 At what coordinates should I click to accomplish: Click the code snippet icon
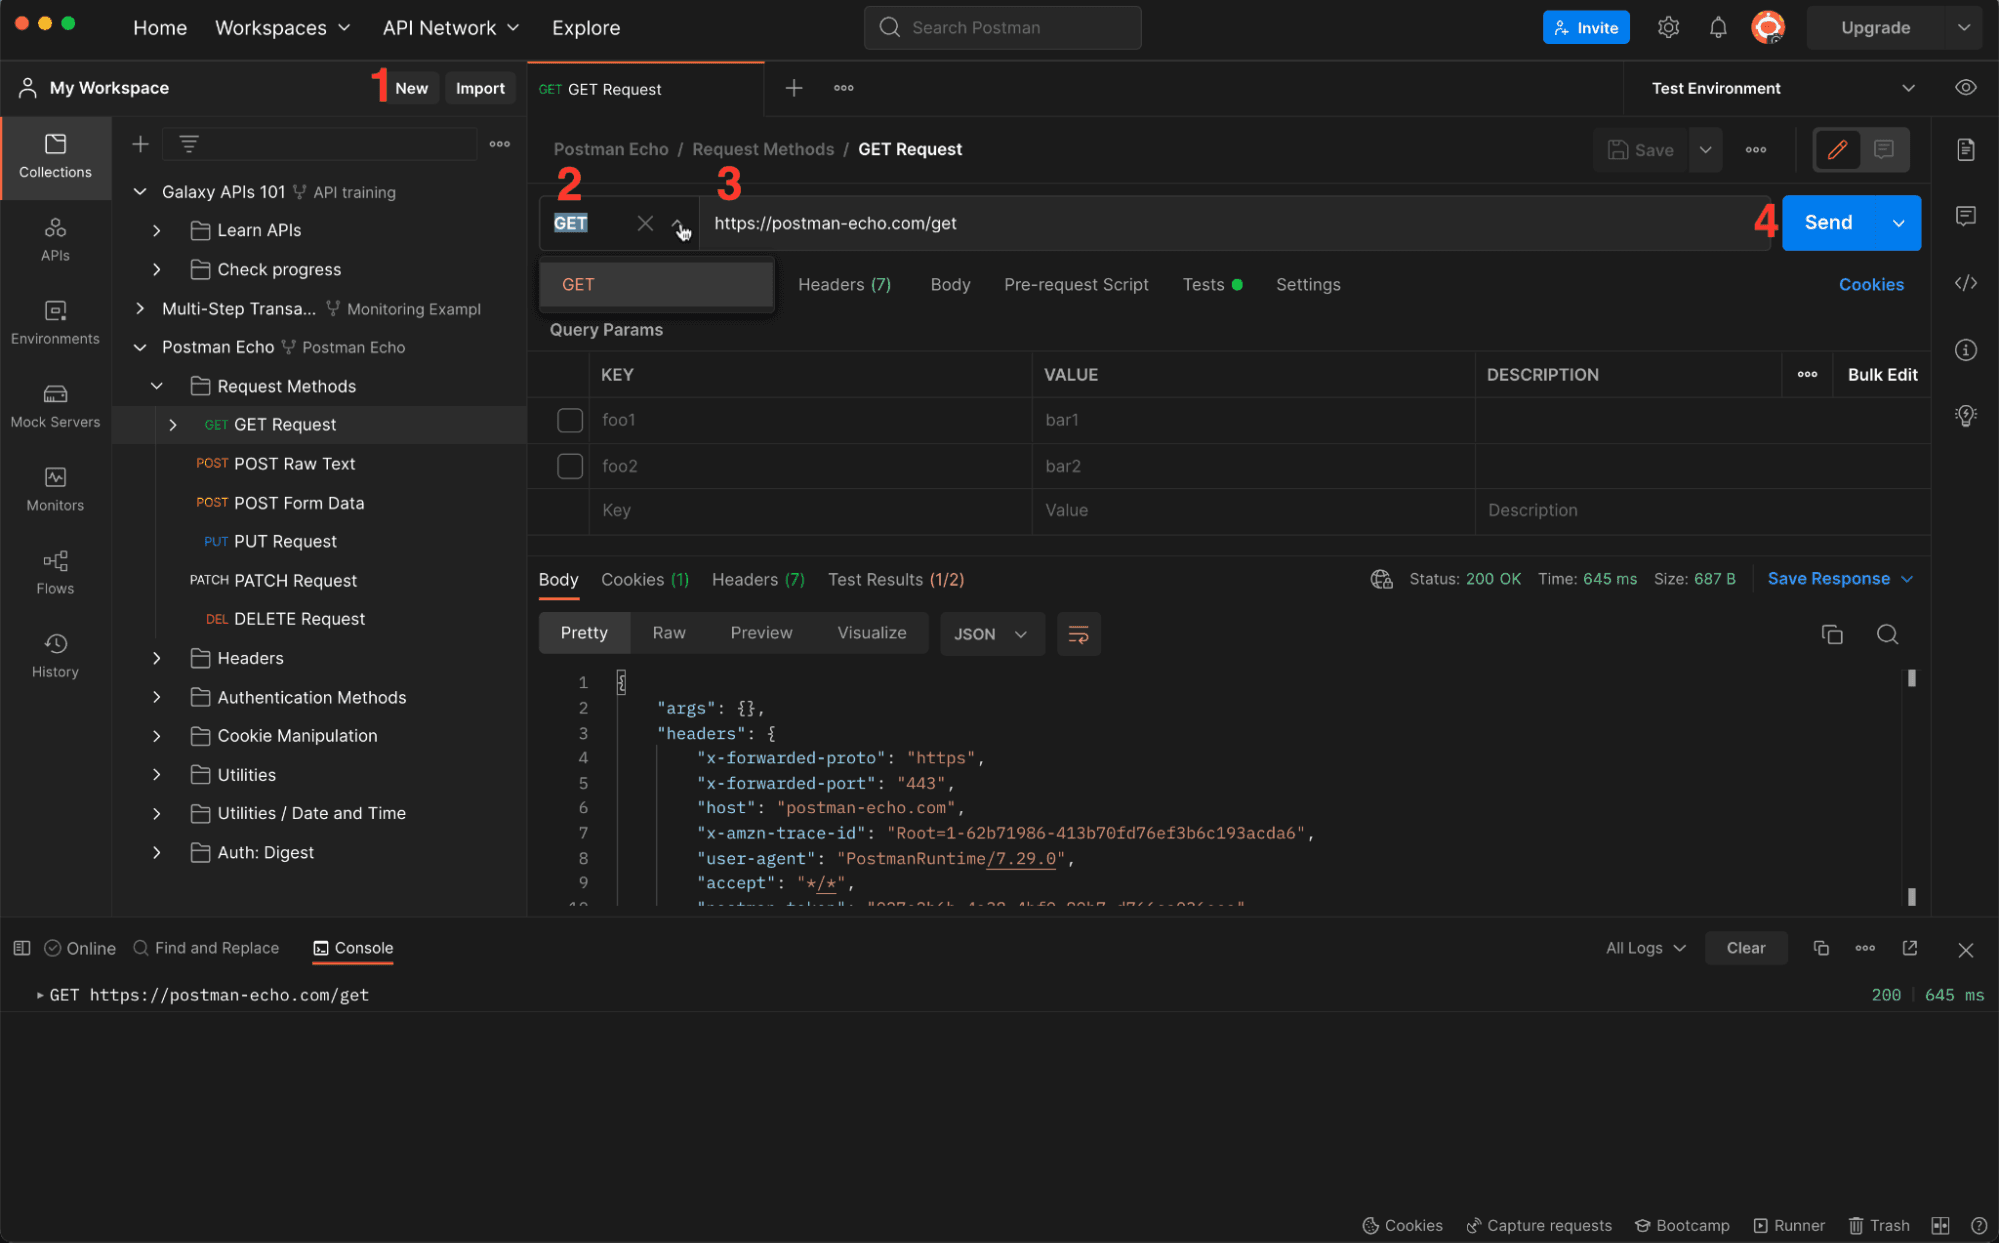[x=1965, y=283]
